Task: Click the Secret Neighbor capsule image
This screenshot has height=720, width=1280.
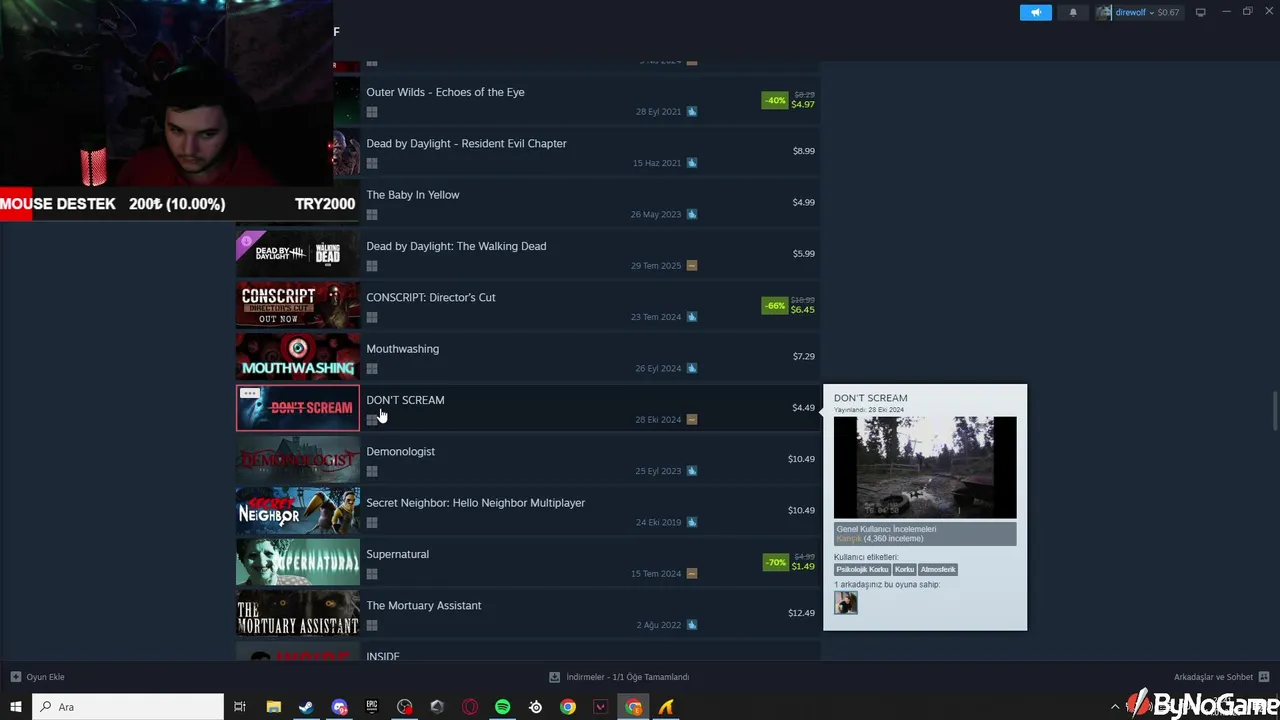Action: click(298, 511)
